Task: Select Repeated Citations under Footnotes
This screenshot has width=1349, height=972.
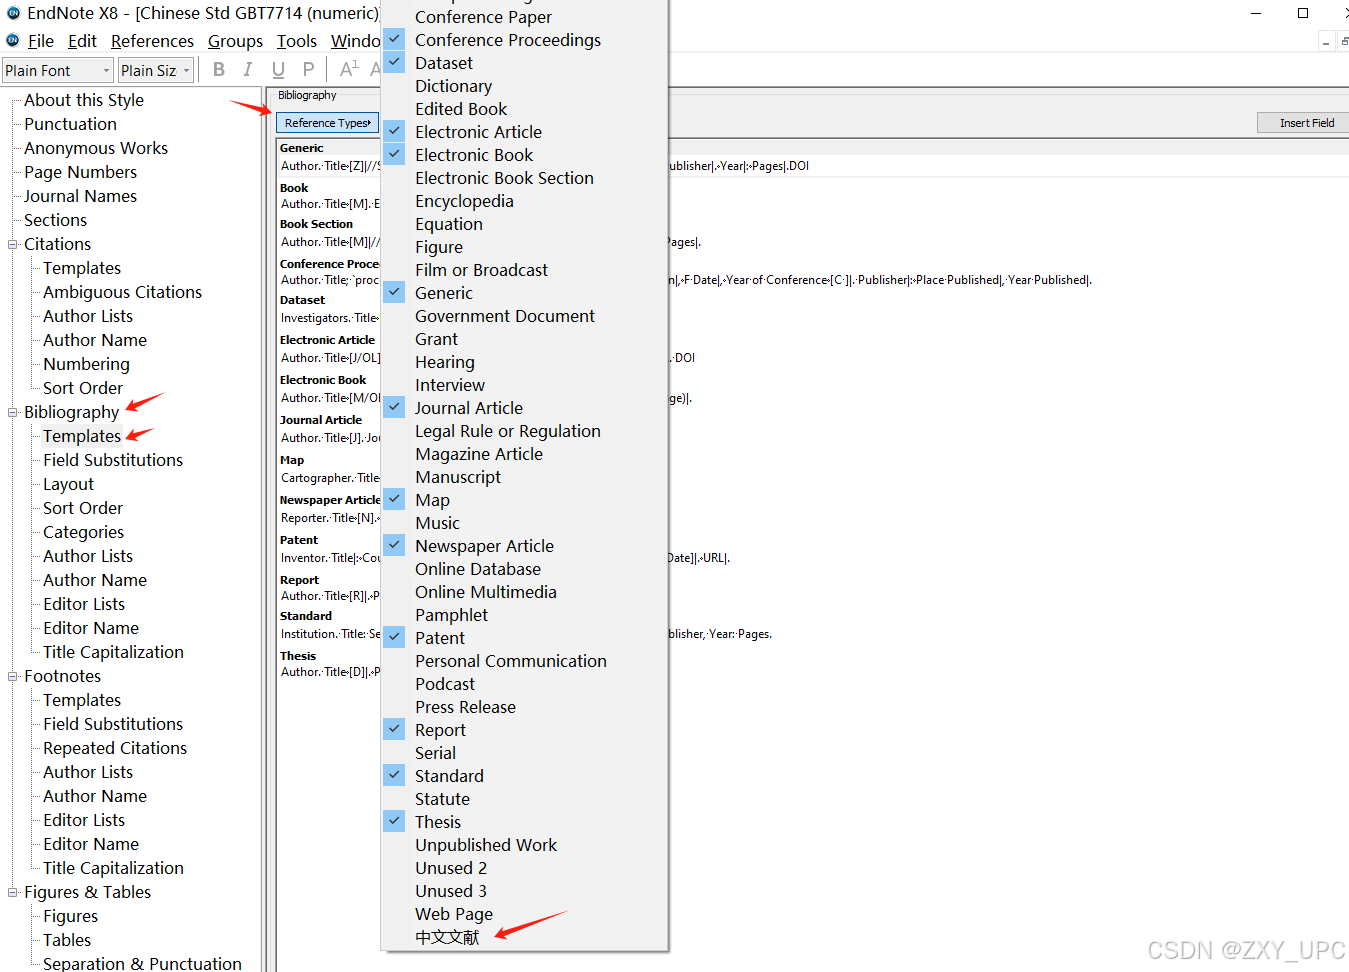Action: 115,748
